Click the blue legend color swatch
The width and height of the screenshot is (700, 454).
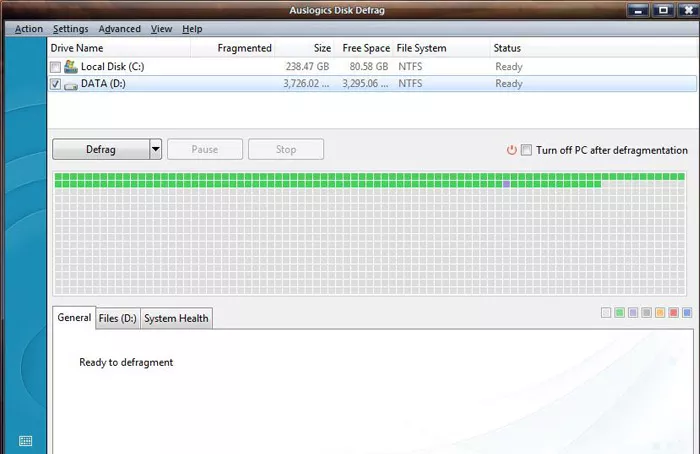pos(687,312)
